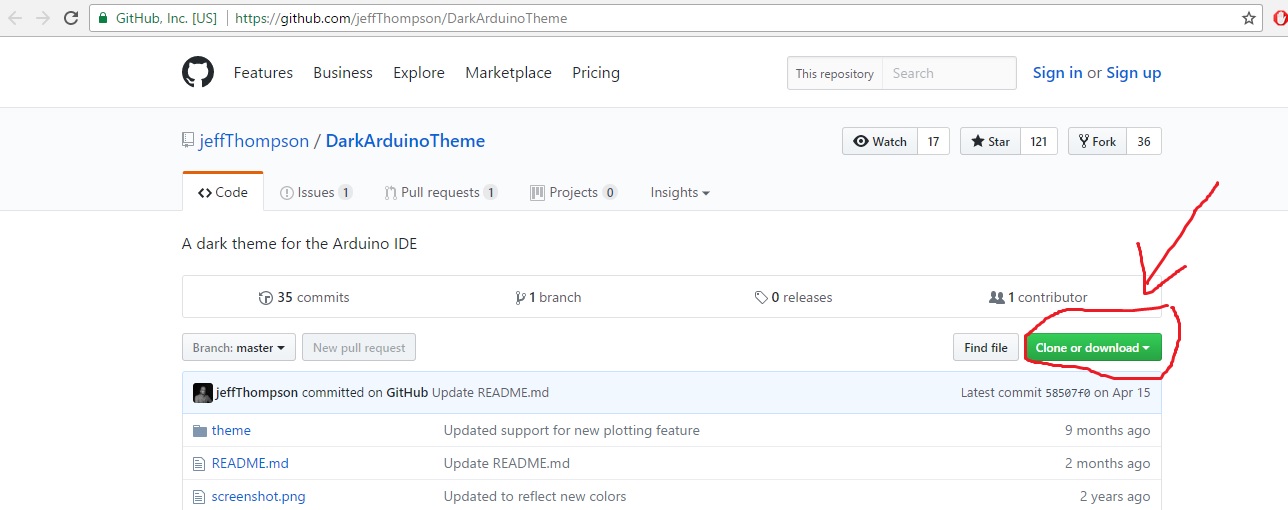Click the repository book icon beside jeffThompson

(x=188, y=141)
